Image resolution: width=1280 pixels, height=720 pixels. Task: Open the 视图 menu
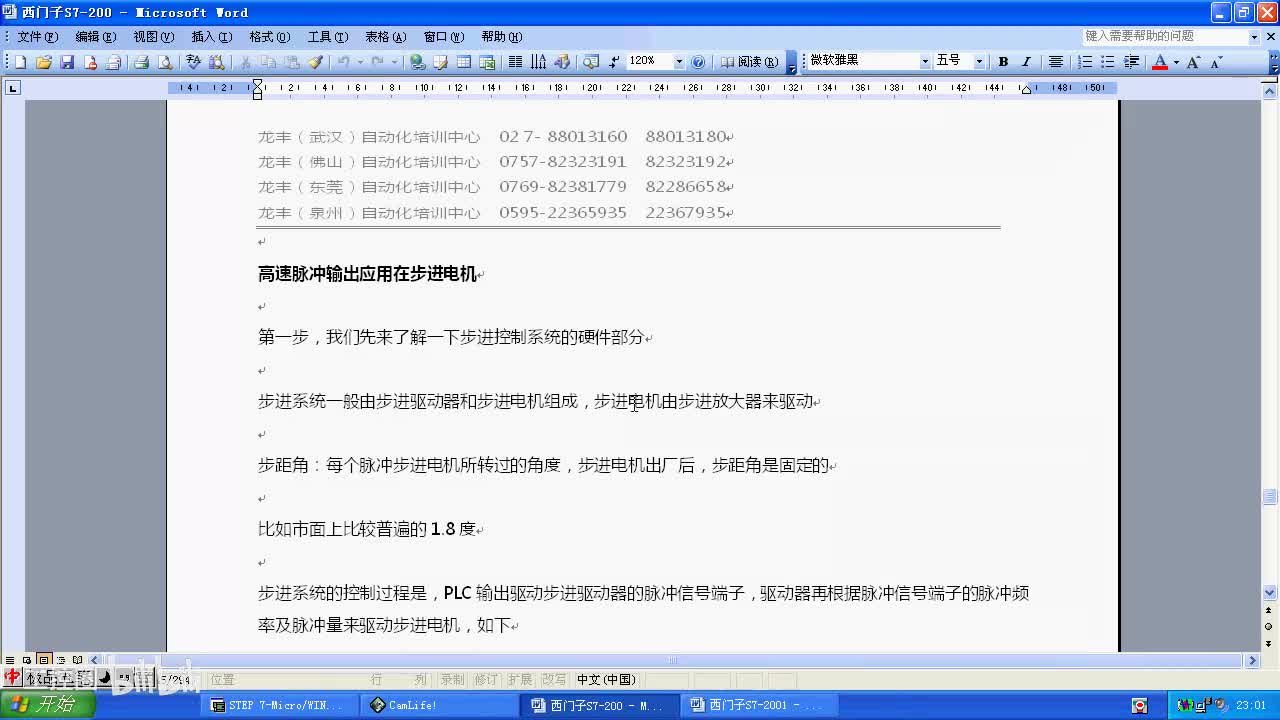point(153,37)
